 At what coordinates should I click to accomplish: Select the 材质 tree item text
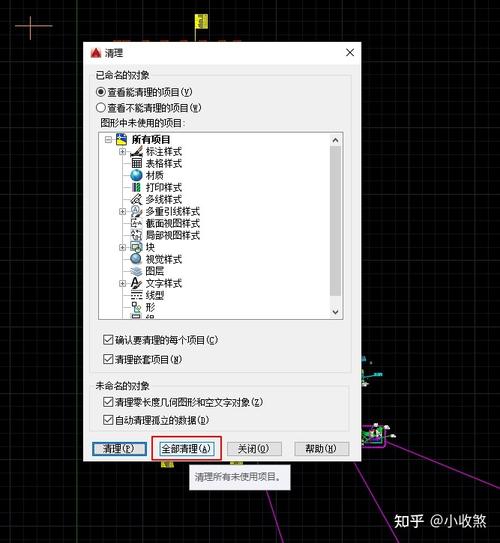point(155,175)
